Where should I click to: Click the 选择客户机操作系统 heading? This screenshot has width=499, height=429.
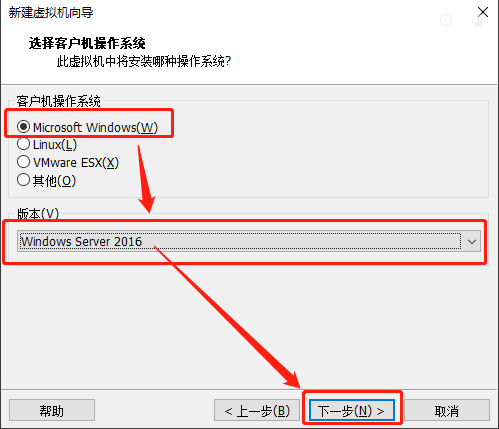(87, 43)
